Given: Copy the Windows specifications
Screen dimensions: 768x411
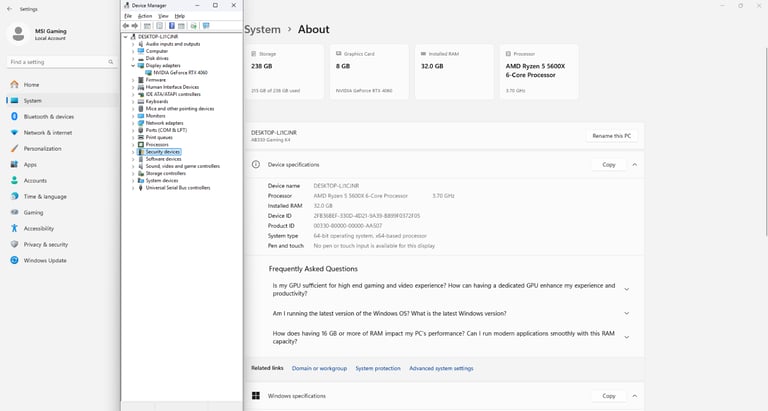Looking at the screenshot, I should 609,396.
